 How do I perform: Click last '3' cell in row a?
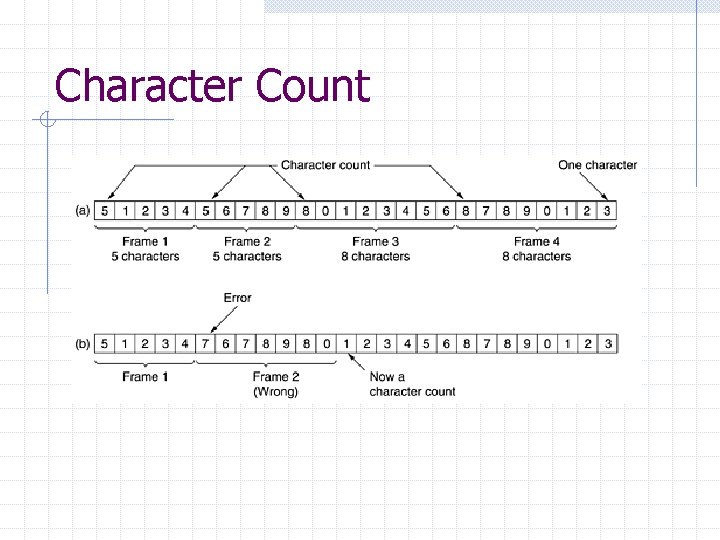point(607,211)
